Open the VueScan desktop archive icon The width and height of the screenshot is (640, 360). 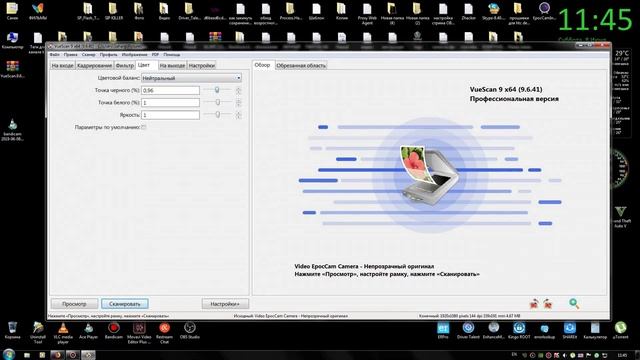[x=12, y=69]
